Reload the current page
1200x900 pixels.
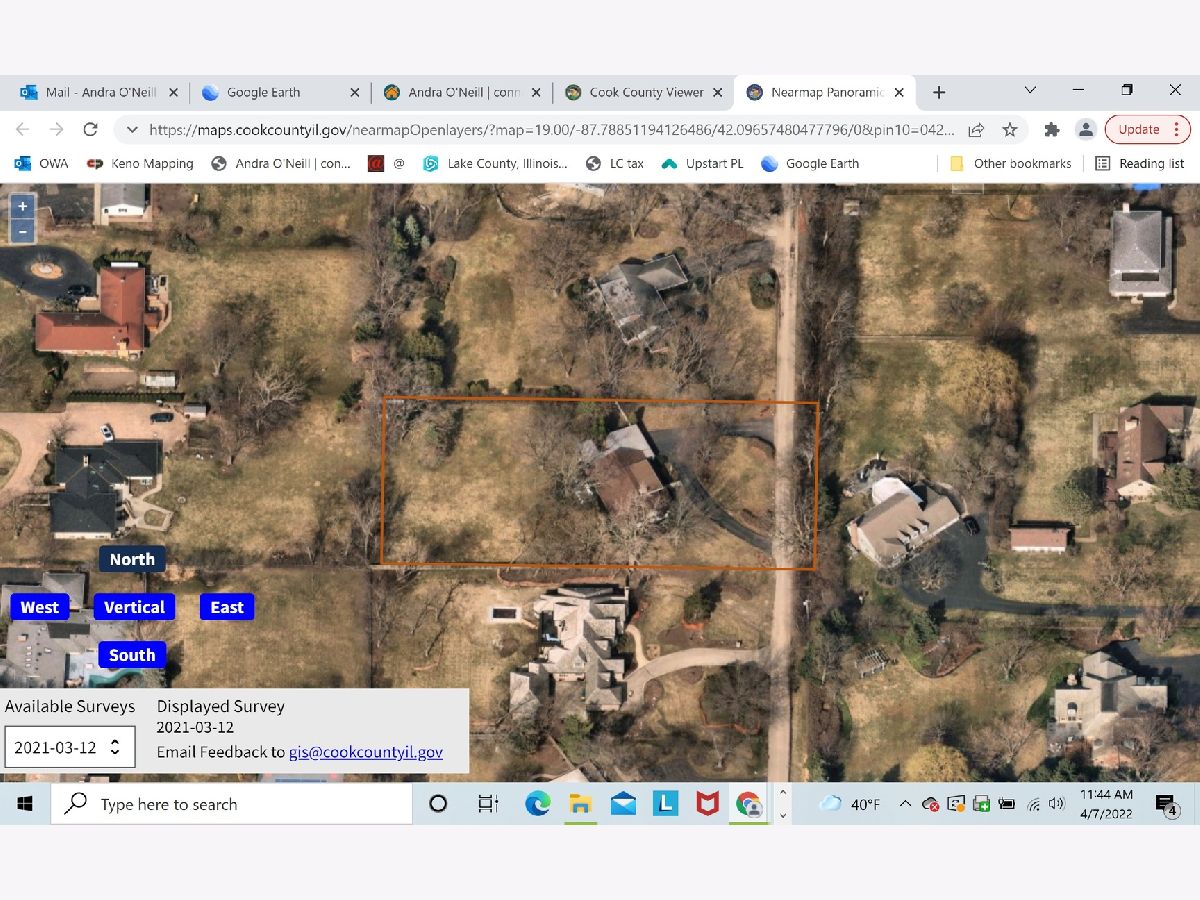(x=90, y=129)
